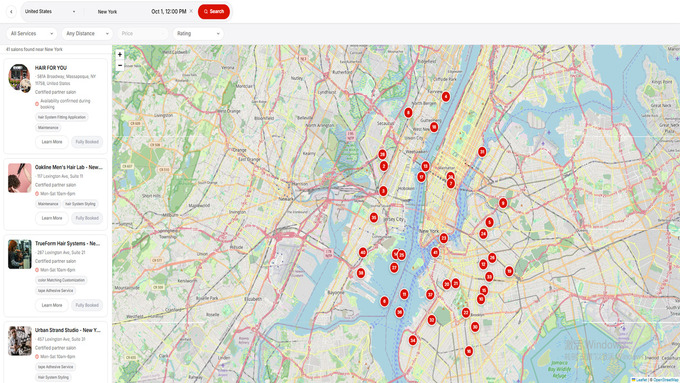Select map marker number 38
This screenshot has height=383, width=680.
coord(361,273)
